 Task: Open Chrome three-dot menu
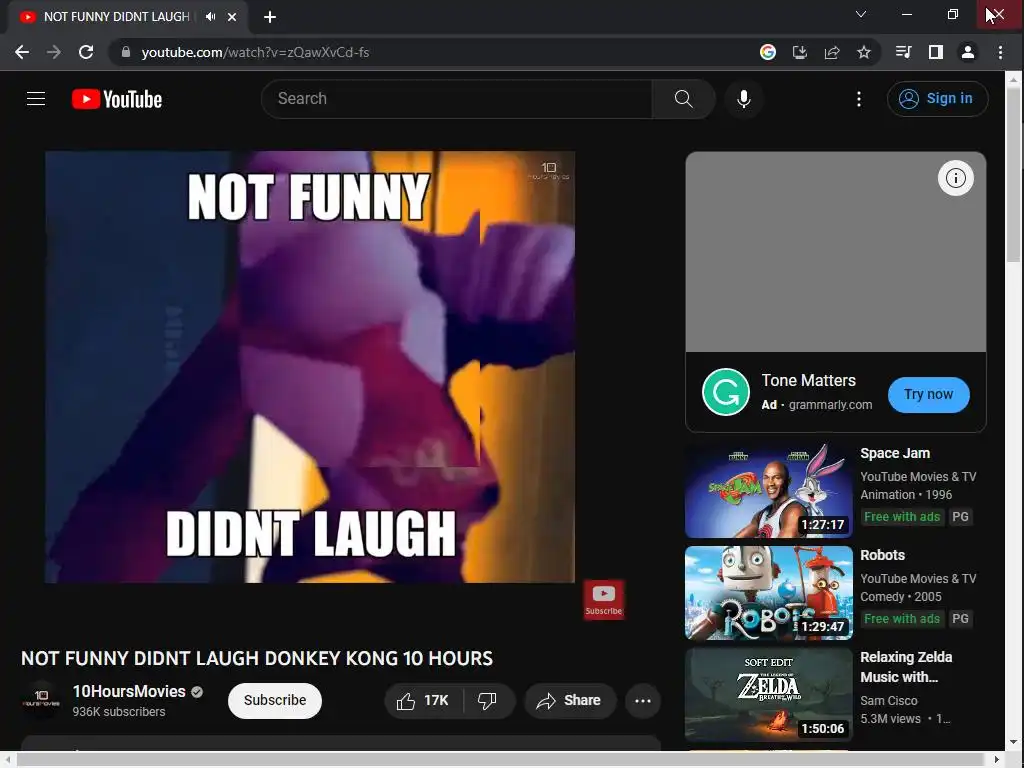(1000, 52)
